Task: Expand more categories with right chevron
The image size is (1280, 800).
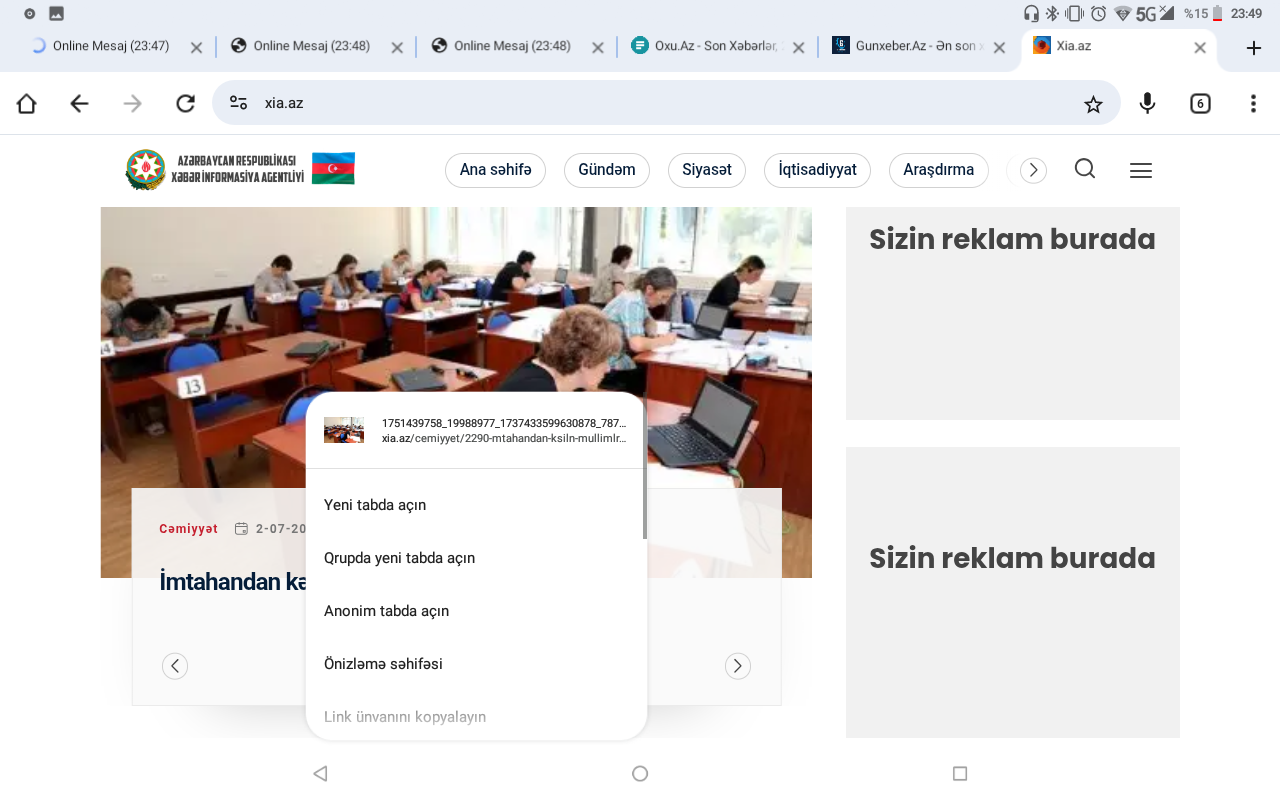Action: pyautogui.click(x=1033, y=170)
